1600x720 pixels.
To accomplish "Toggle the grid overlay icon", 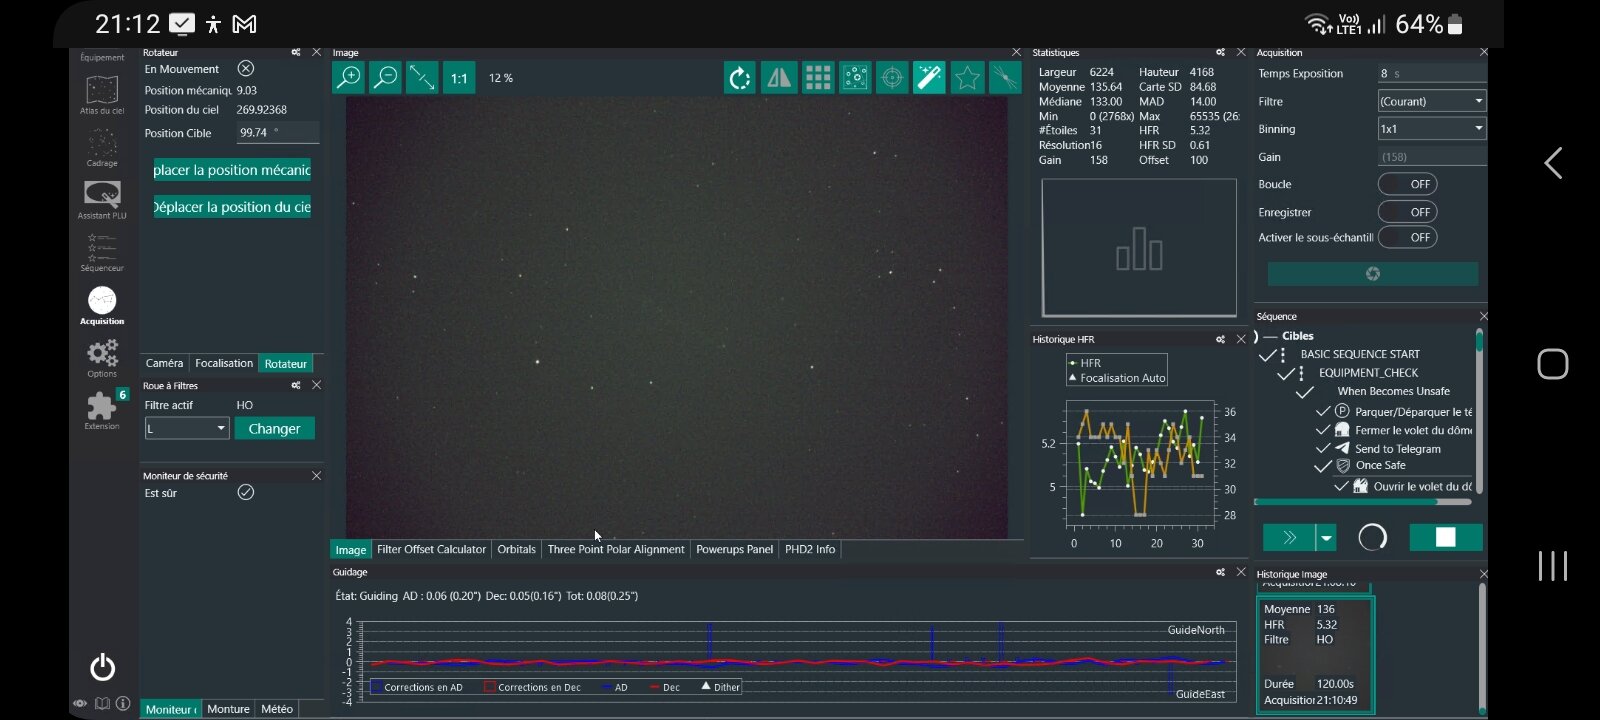I will (817, 78).
